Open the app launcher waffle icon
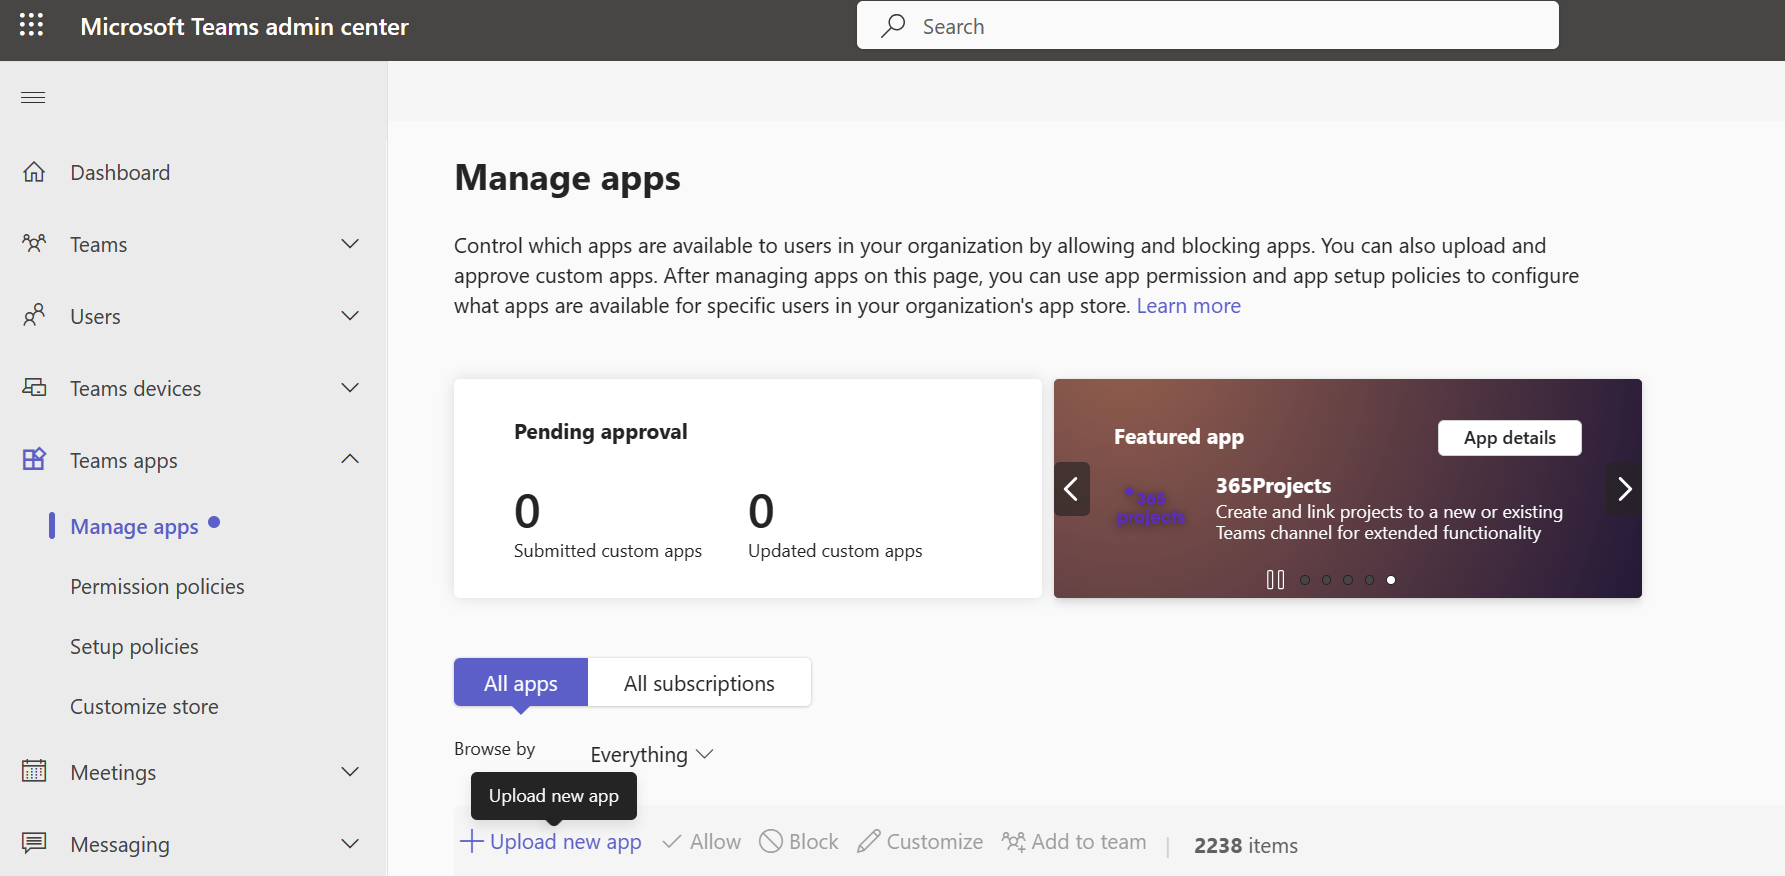The image size is (1785, 876). pyautogui.click(x=31, y=25)
